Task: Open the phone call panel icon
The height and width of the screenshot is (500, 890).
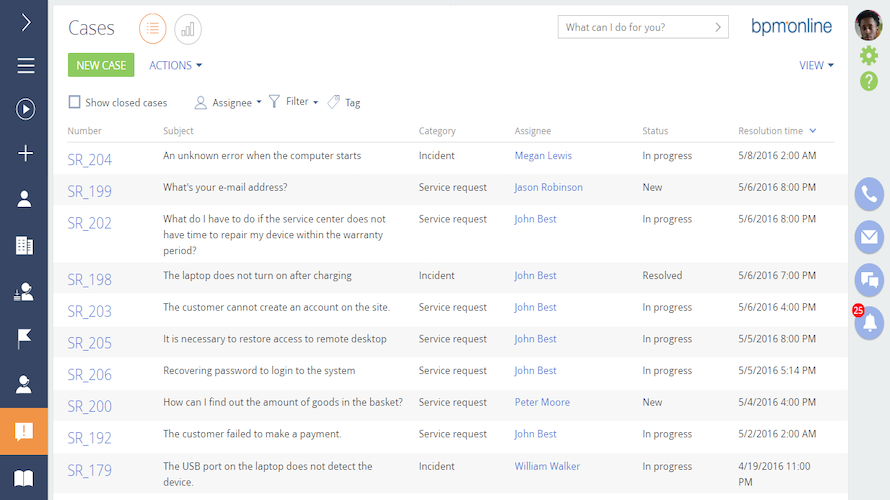Action: point(869,194)
